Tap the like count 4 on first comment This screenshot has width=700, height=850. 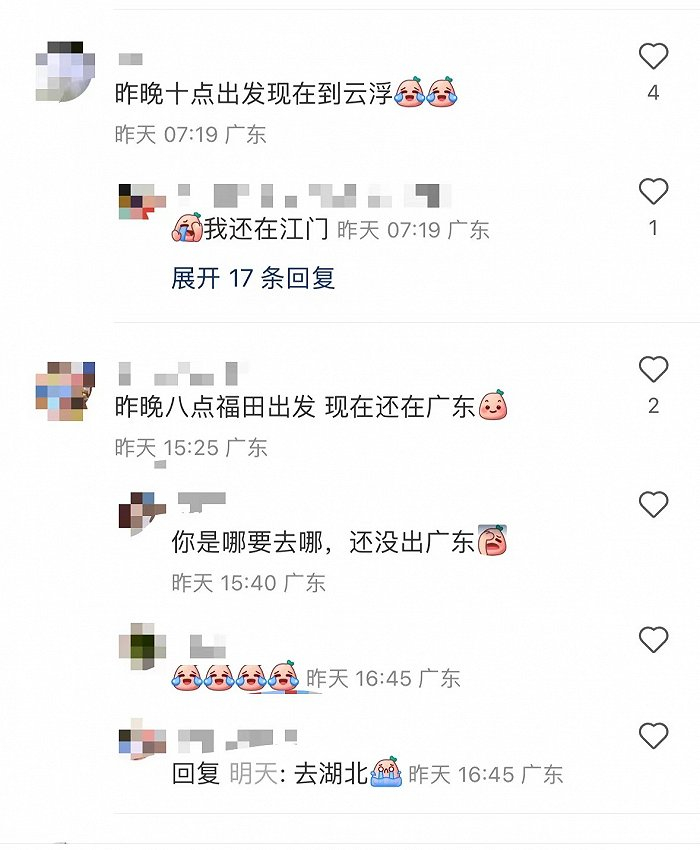pyautogui.click(x=653, y=93)
